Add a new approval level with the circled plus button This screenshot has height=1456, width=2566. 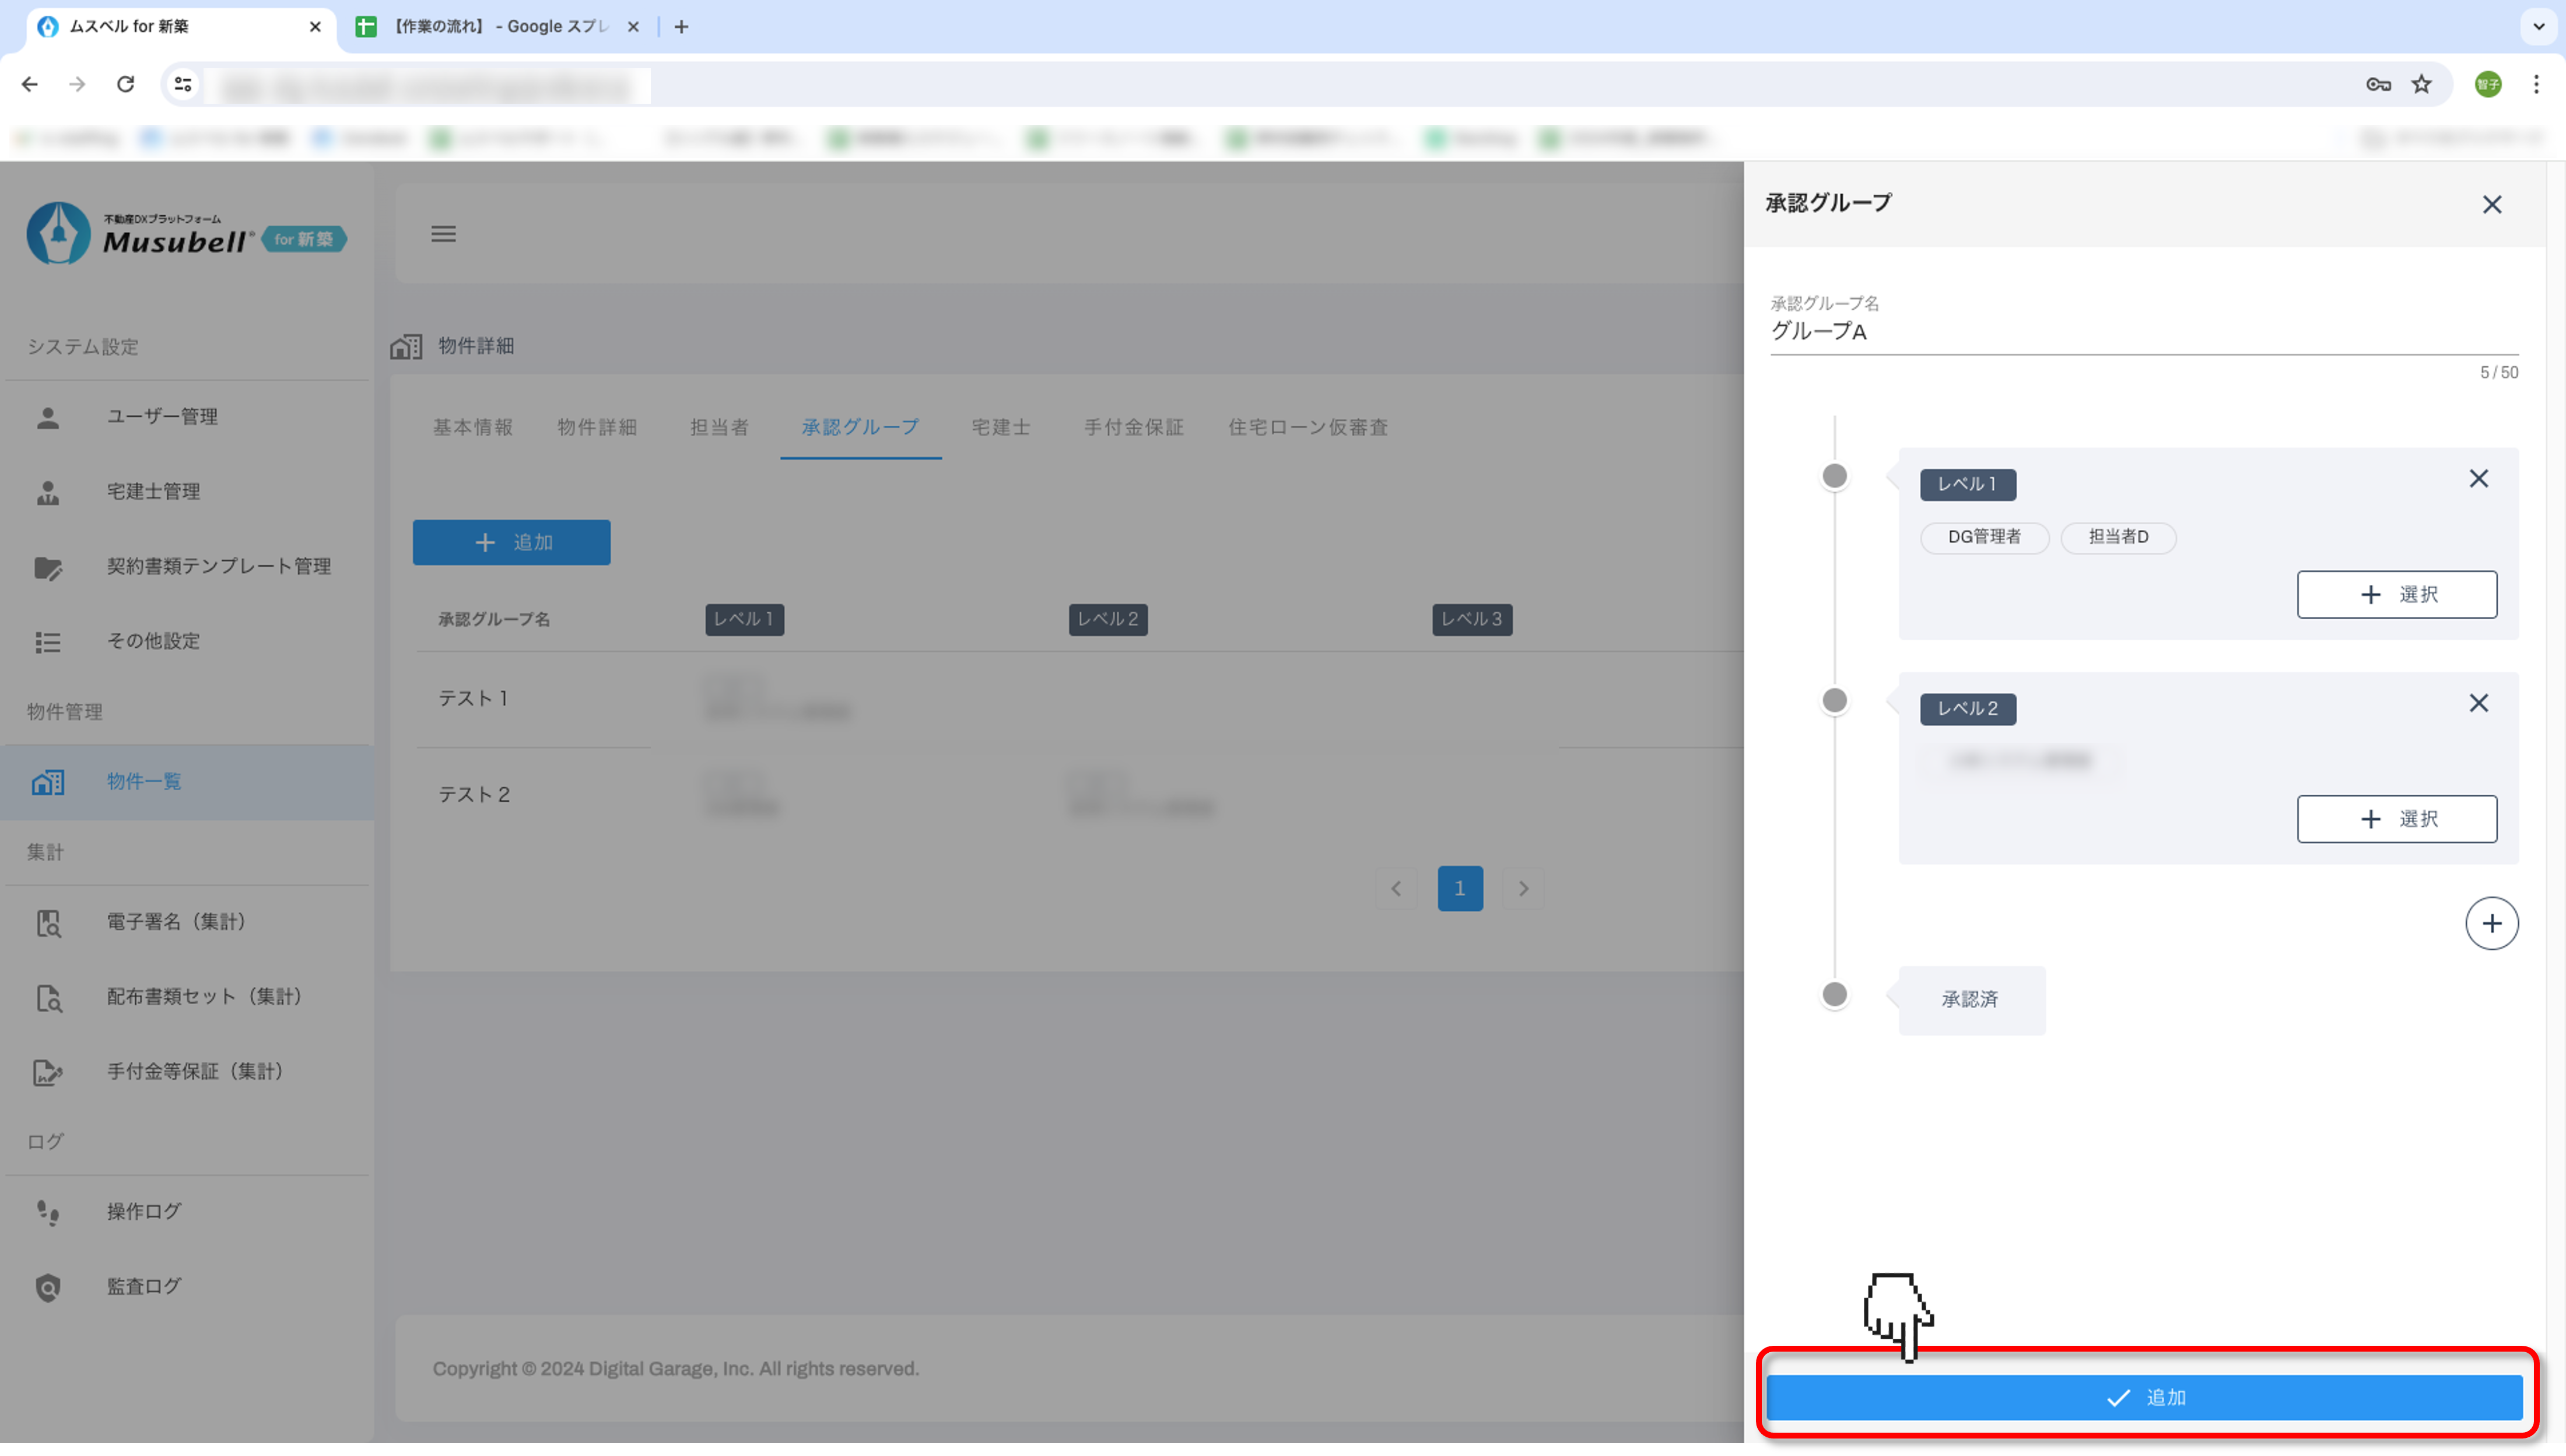tap(2491, 924)
